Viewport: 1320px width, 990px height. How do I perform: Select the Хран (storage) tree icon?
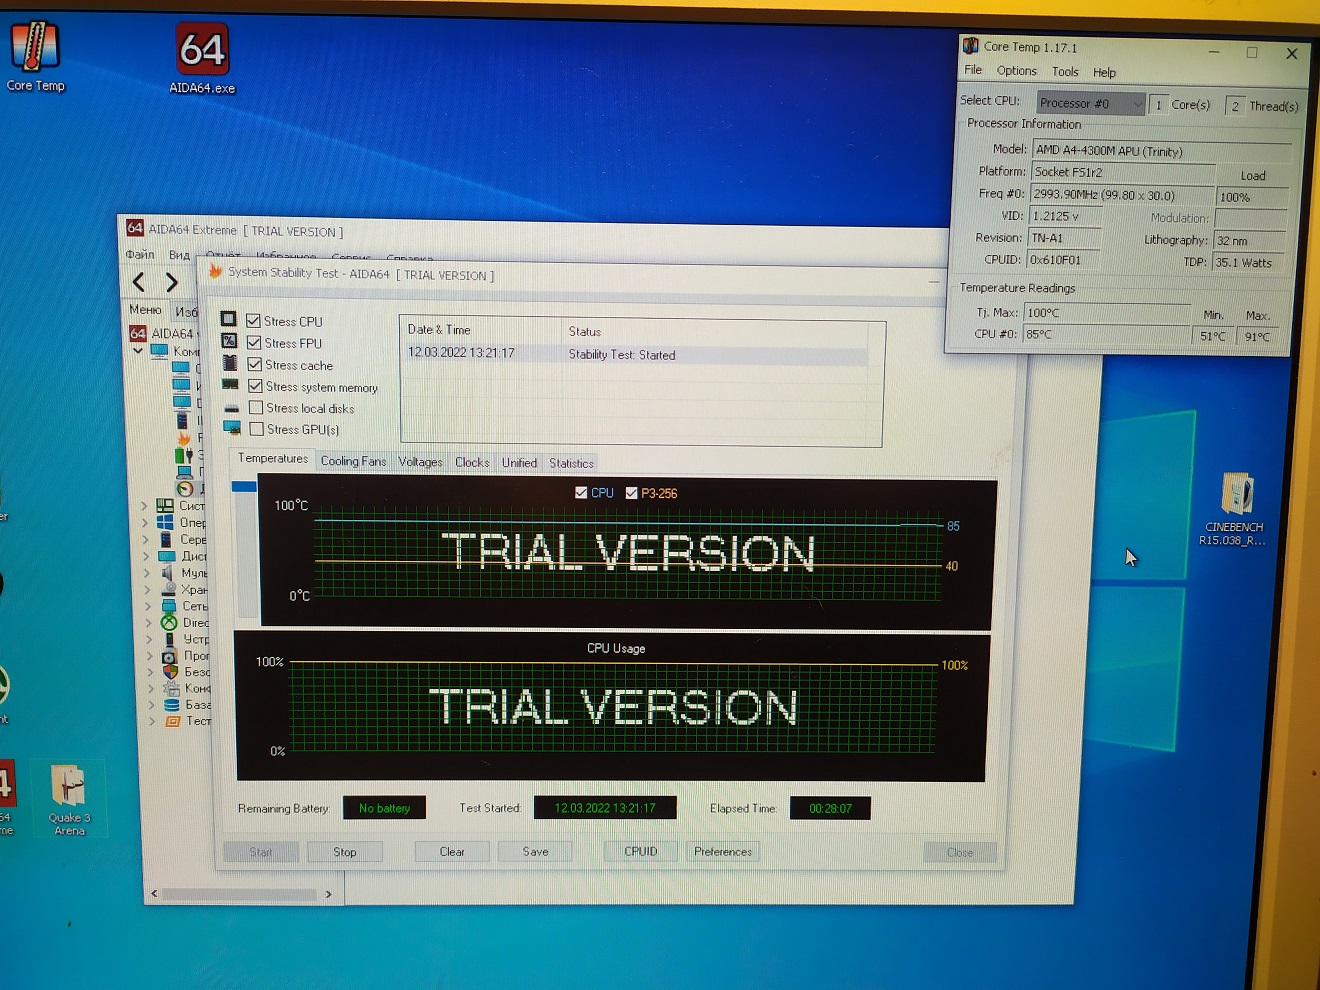168,589
